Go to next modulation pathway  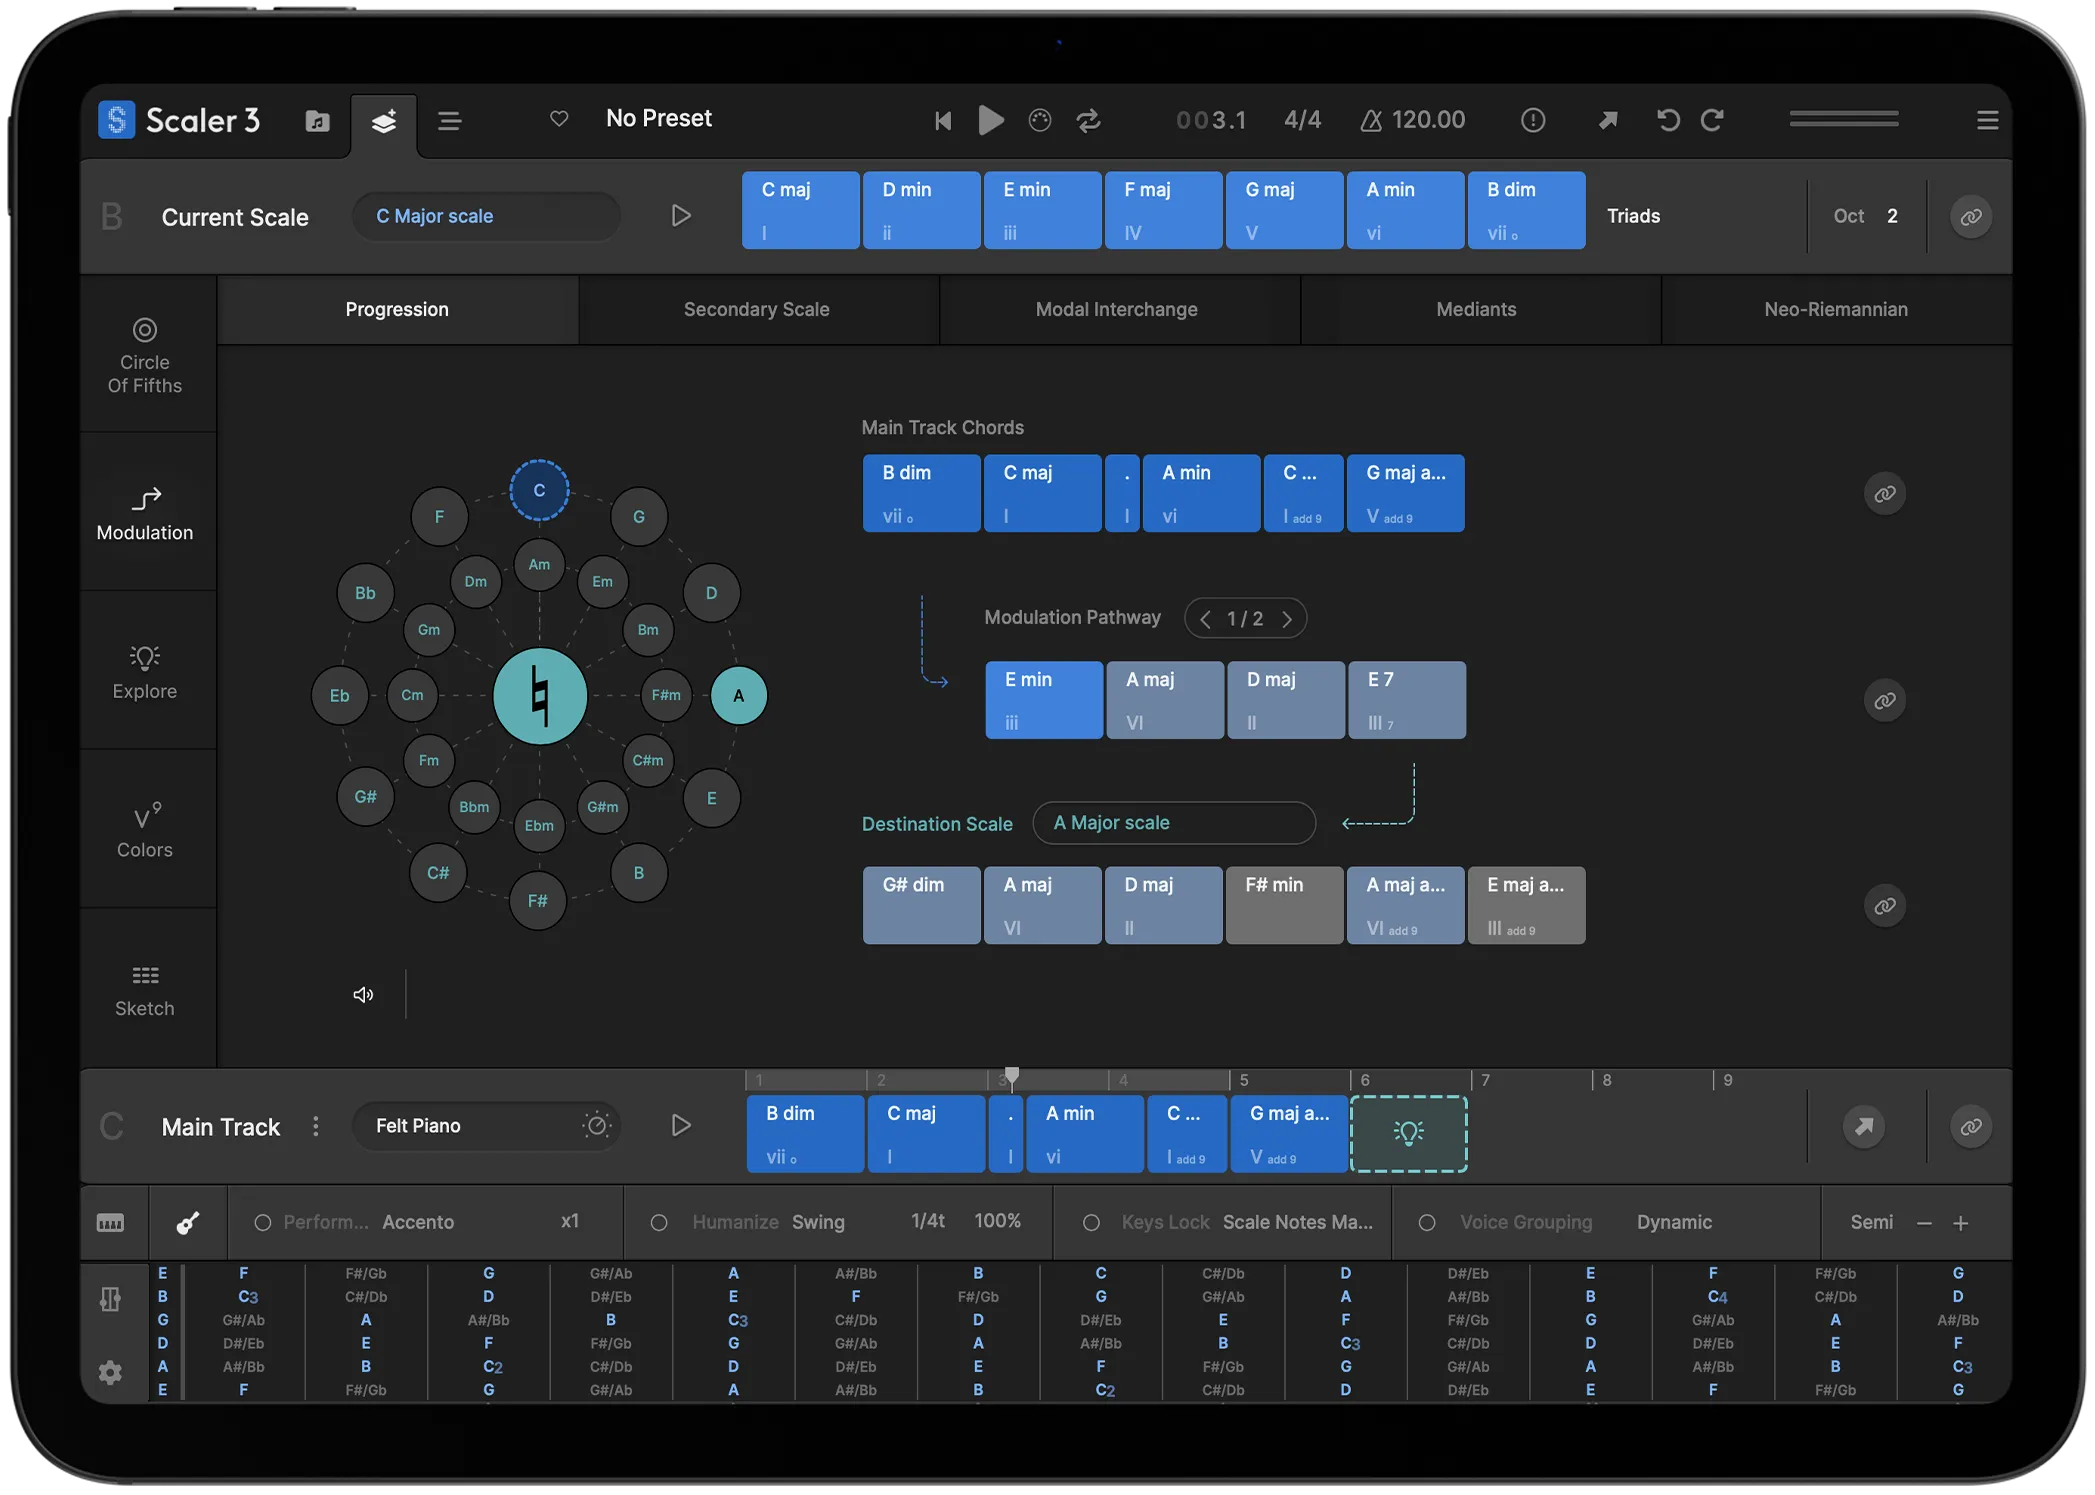(1287, 619)
